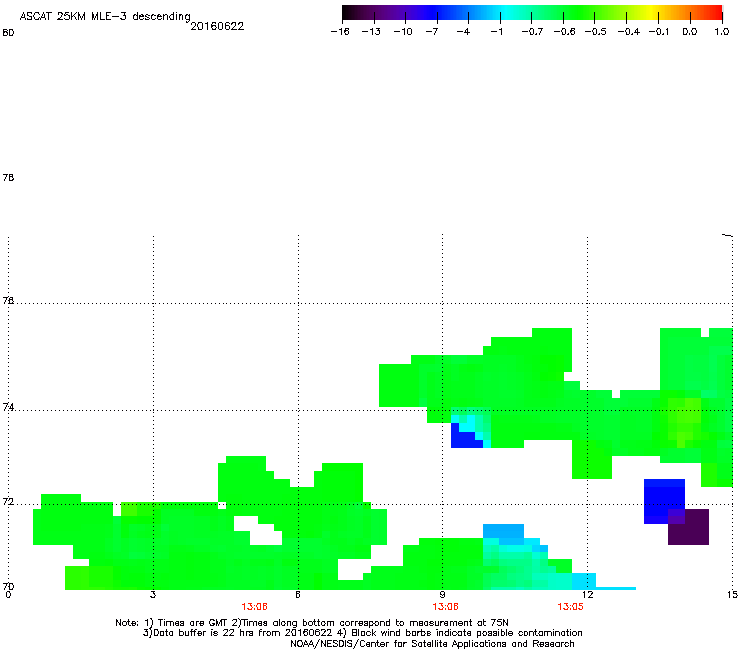Viewport: 740px width, 650px height.
Task: Click the "-0.7" color scale label
Action: pos(532,32)
